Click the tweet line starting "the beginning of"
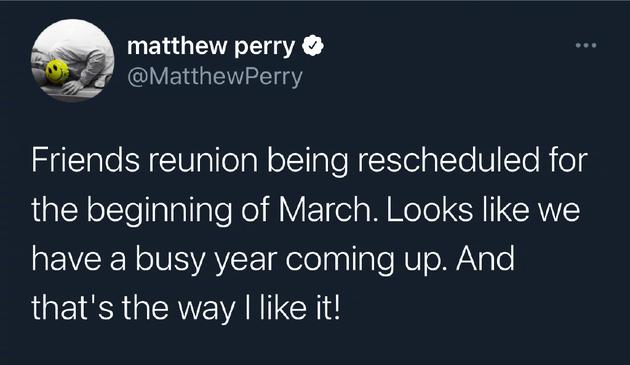The image size is (630, 365). (x=306, y=211)
